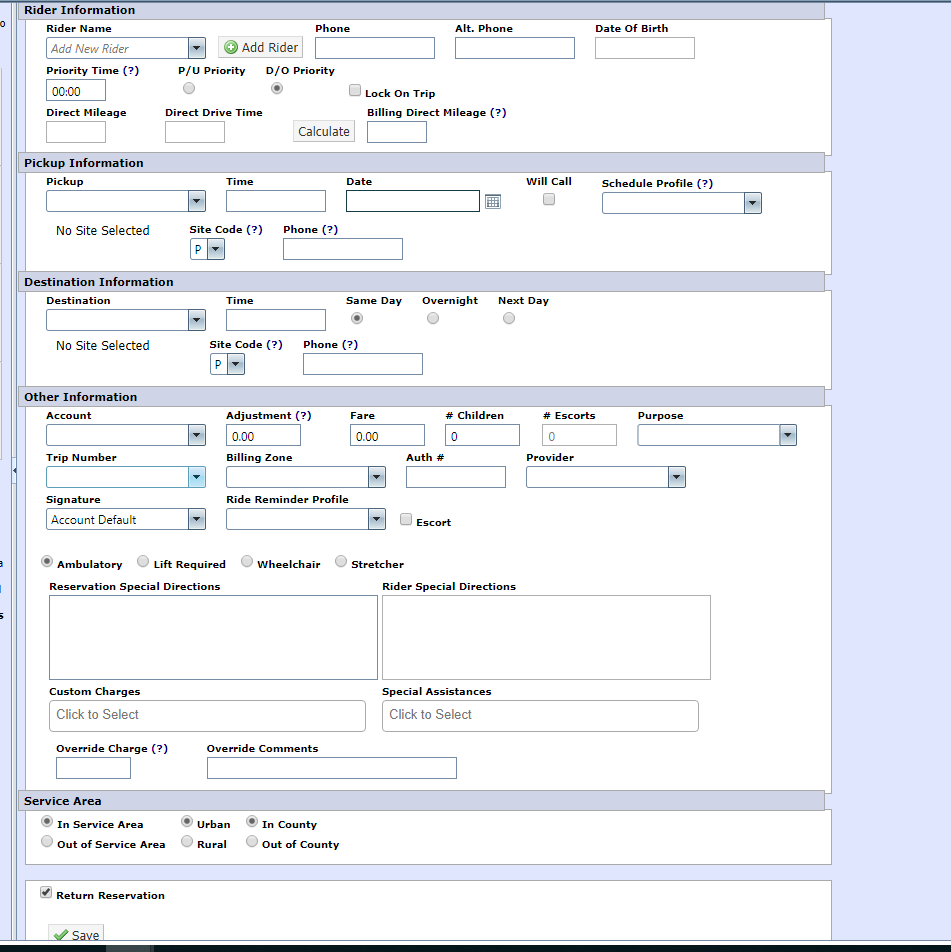951x952 pixels.
Task: Click the Priority Time 00:00 field
Action: point(76,90)
